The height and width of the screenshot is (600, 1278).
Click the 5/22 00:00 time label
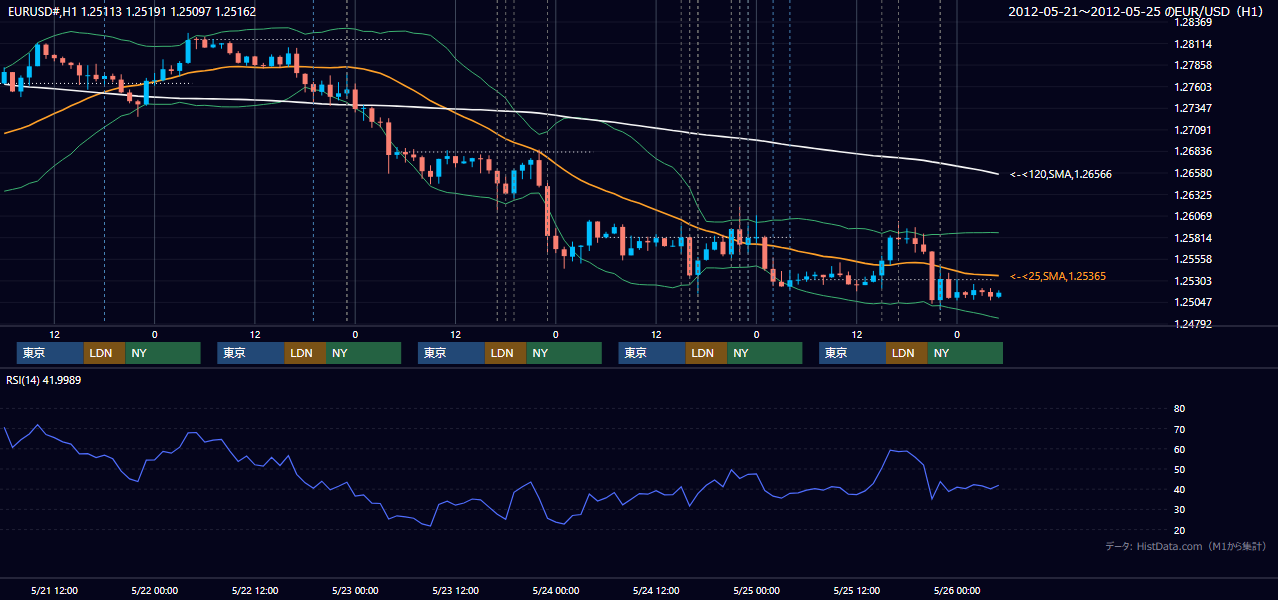[x=155, y=590]
